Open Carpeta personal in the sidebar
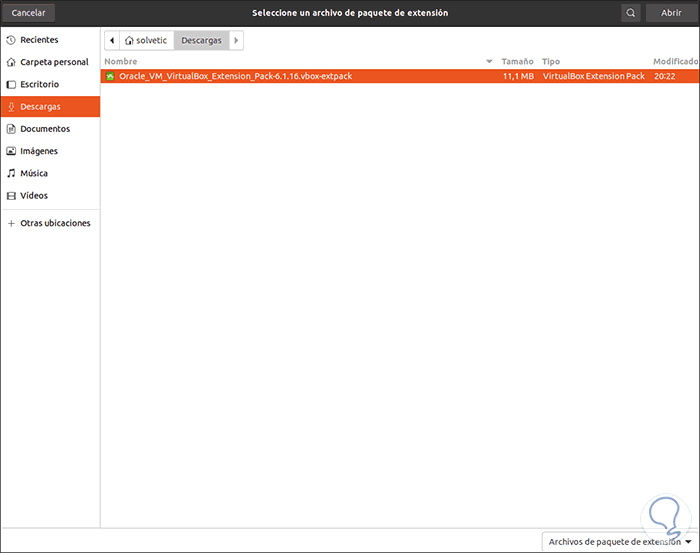Screen dimensions: 700x553 (x=50, y=62)
